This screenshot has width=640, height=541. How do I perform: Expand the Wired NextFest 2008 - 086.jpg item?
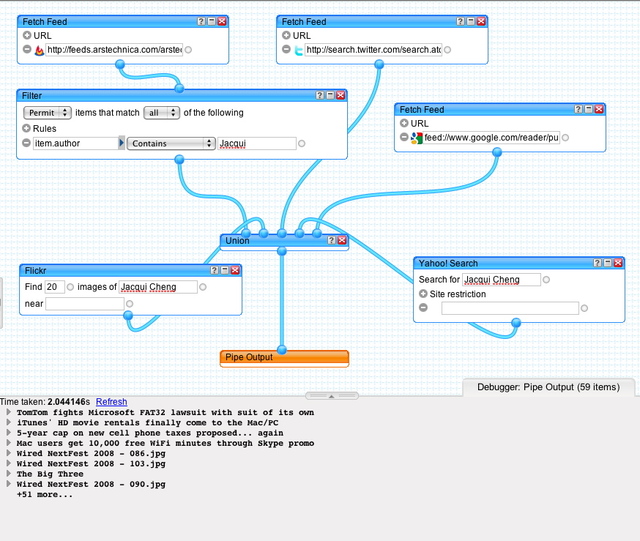point(8,453)
